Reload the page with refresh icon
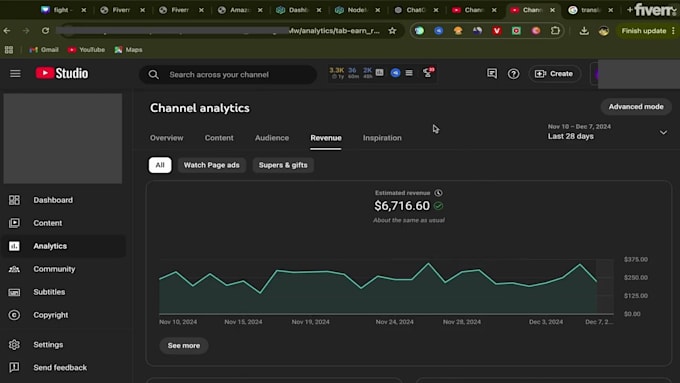 tap(46, 31)
